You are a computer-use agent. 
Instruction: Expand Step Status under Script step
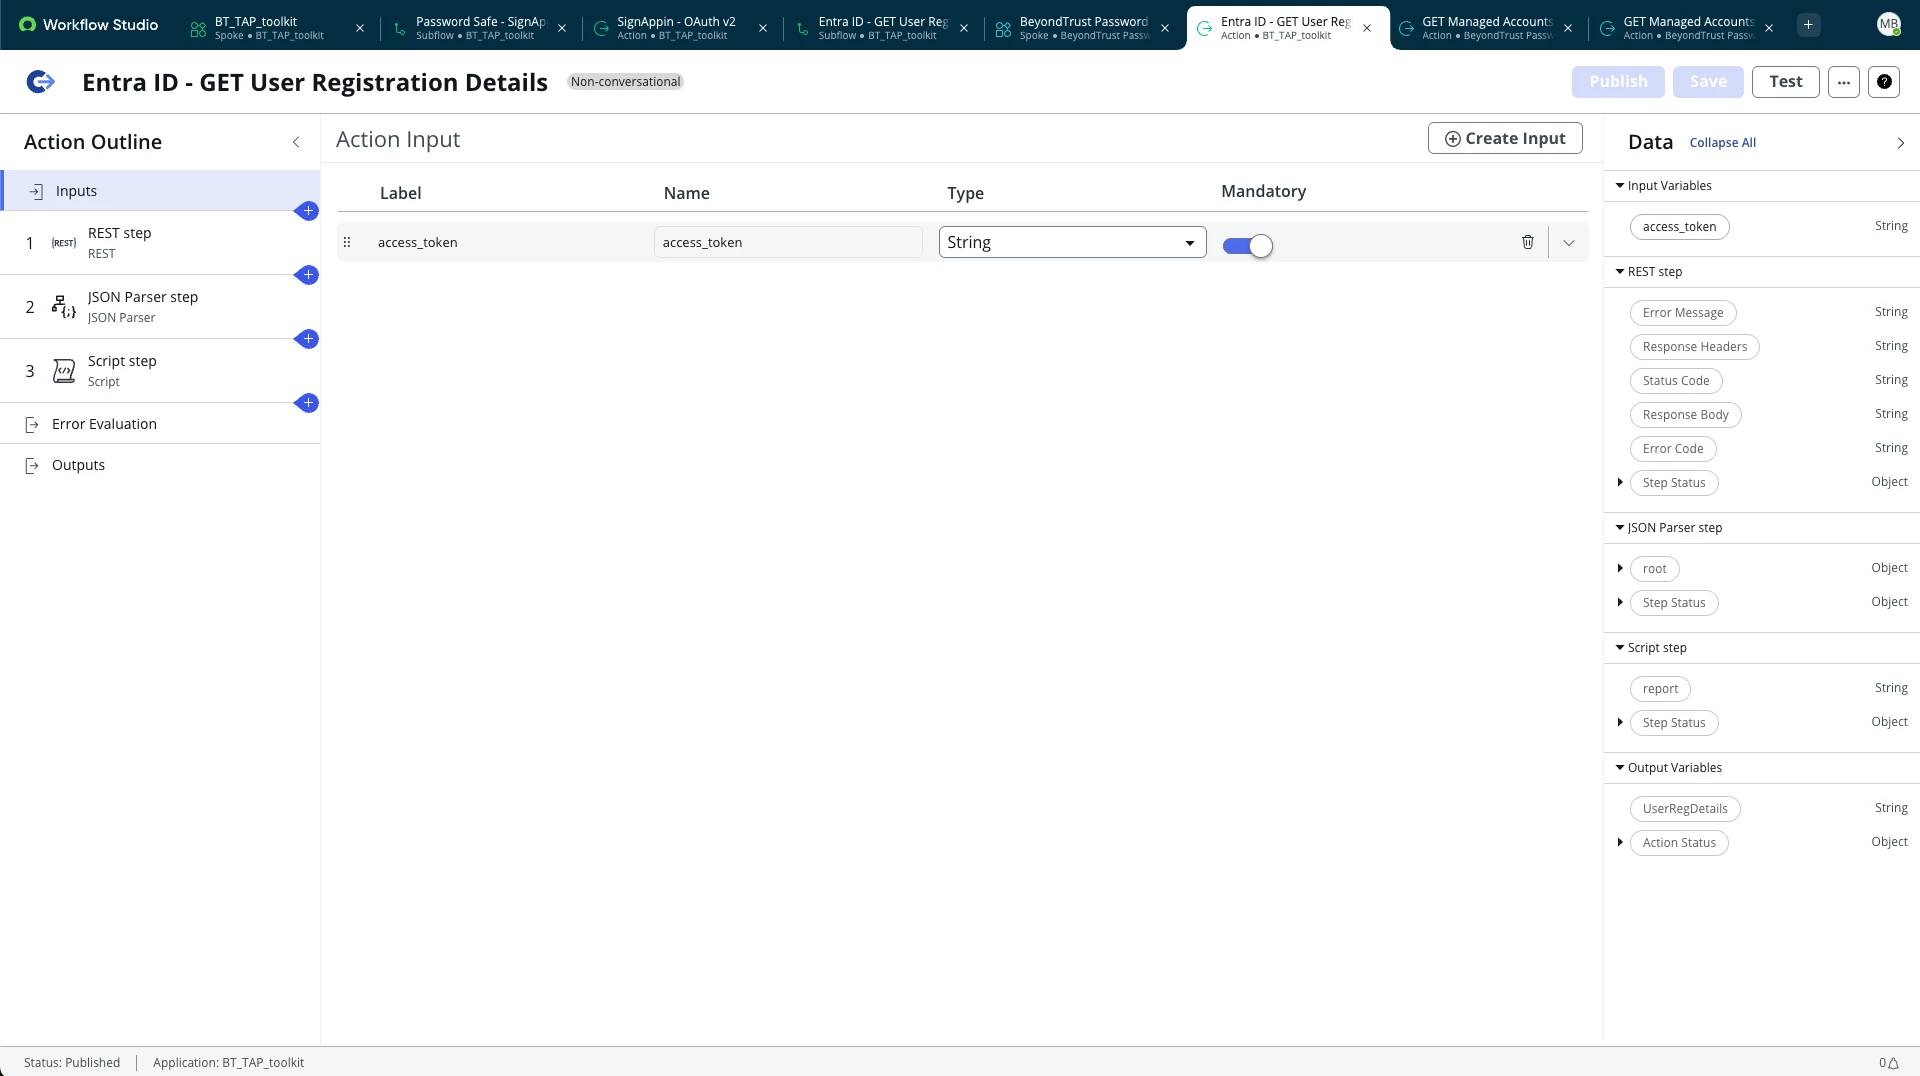(1620, 723)
